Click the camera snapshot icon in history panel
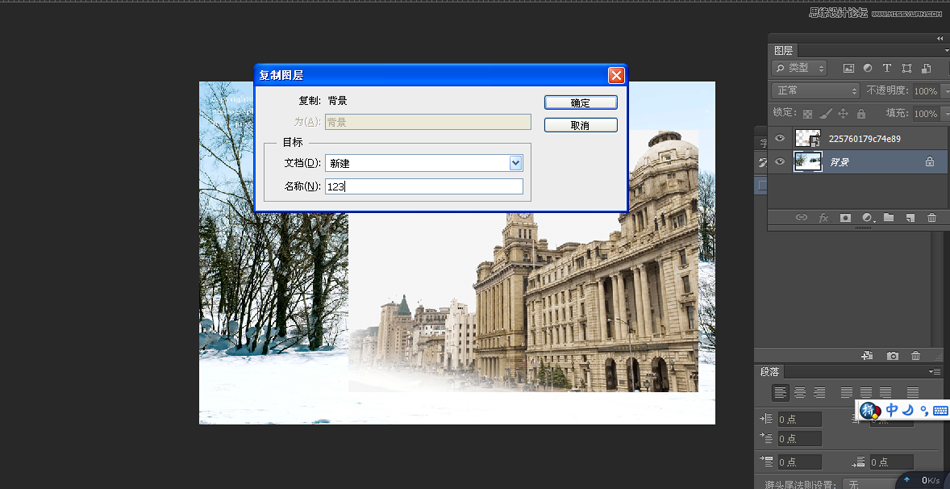 click(x=893, y=356)
